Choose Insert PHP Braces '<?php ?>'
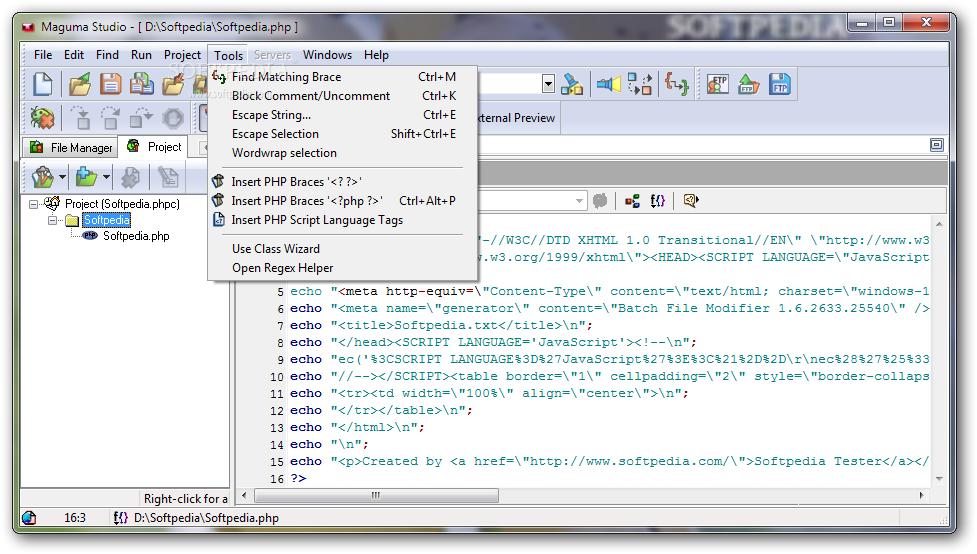The height and width of the screenshot is (554, 977). pyautogui.click(x=343, y=201)
